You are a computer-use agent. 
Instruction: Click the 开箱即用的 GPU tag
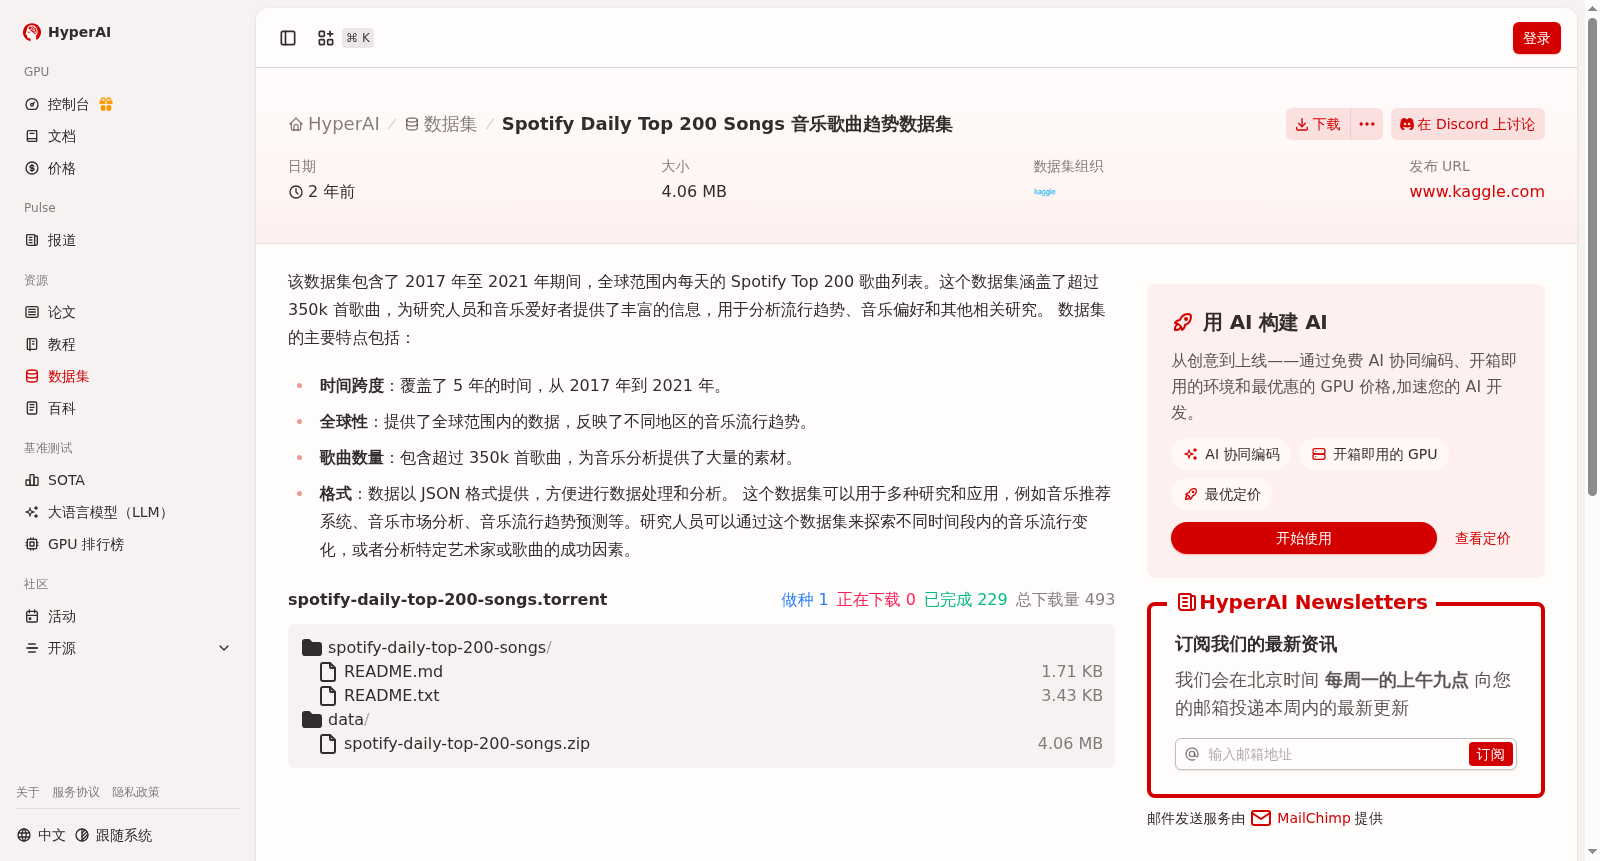click(1374, 454)
